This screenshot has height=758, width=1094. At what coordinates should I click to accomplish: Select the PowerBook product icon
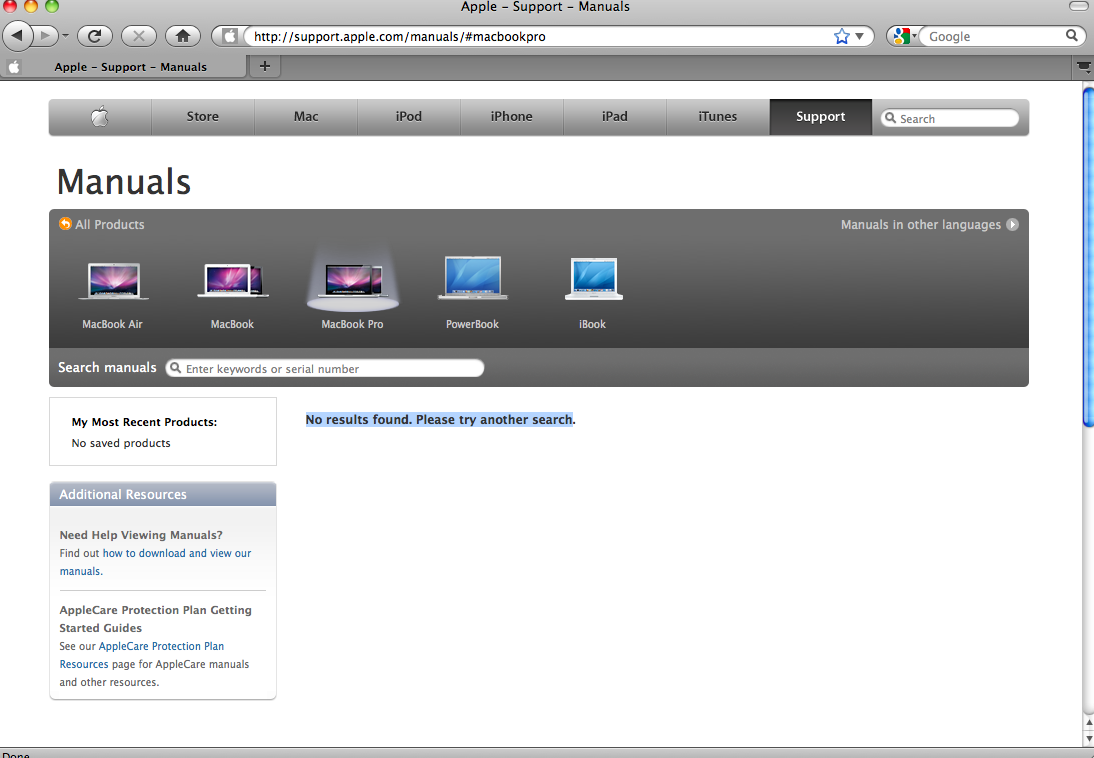pyautogui.click(x=473, y=278)
